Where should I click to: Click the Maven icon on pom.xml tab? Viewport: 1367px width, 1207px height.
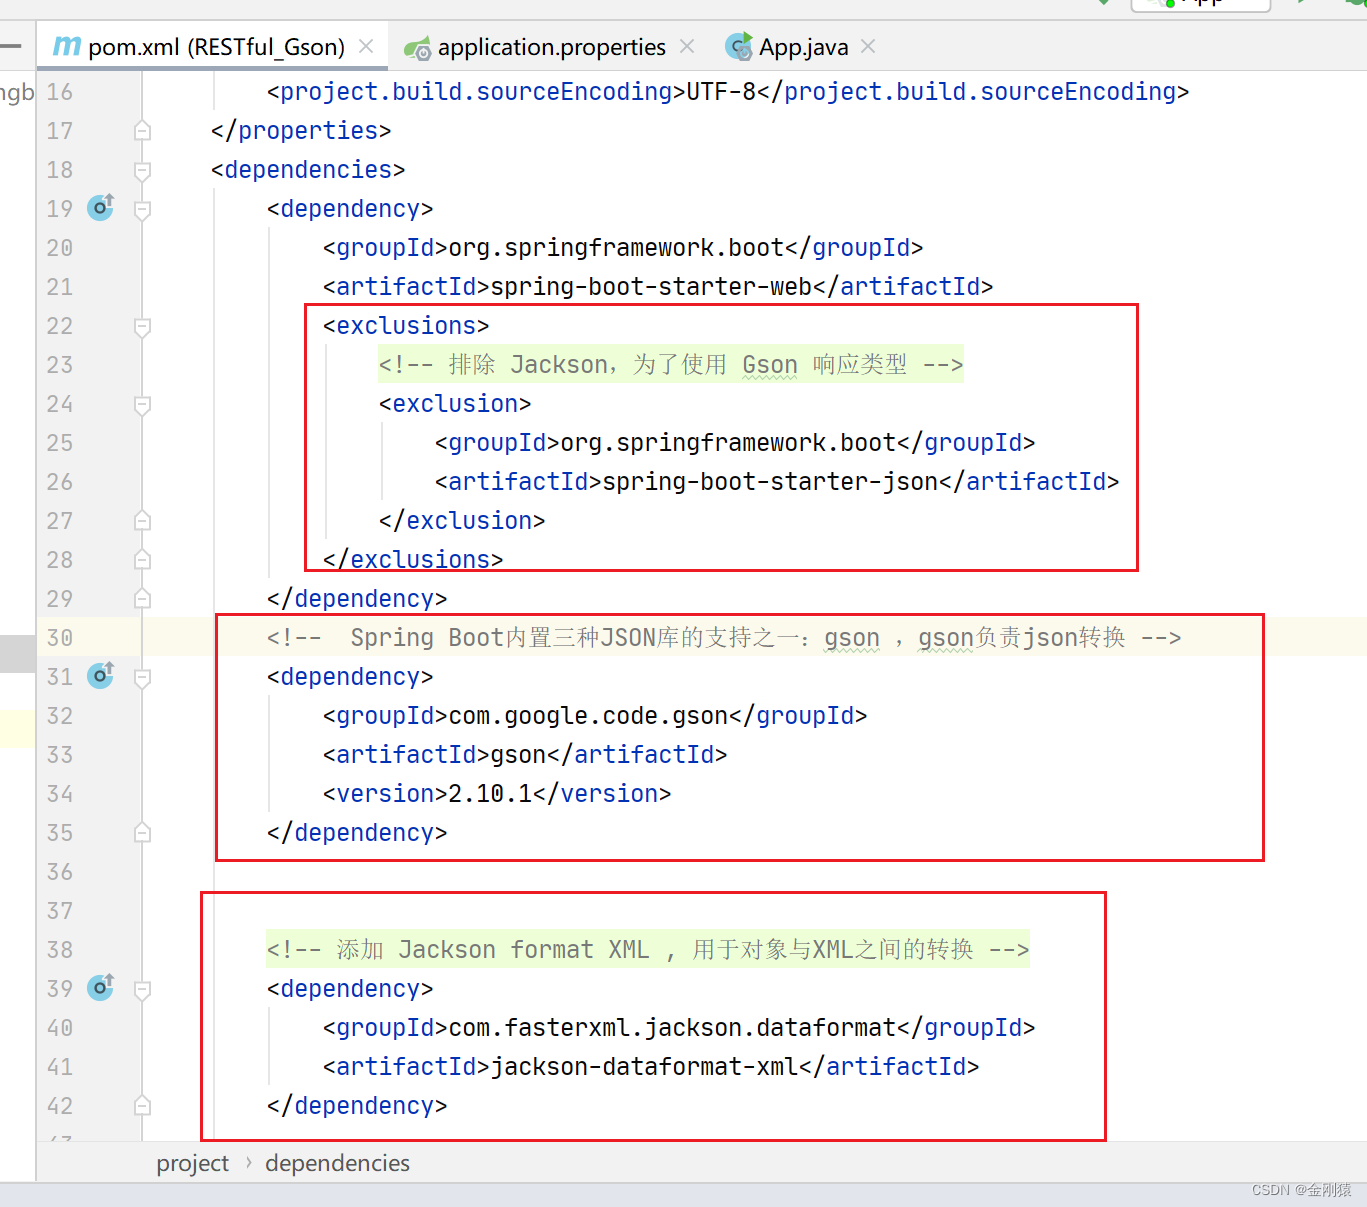coord(67,46)
